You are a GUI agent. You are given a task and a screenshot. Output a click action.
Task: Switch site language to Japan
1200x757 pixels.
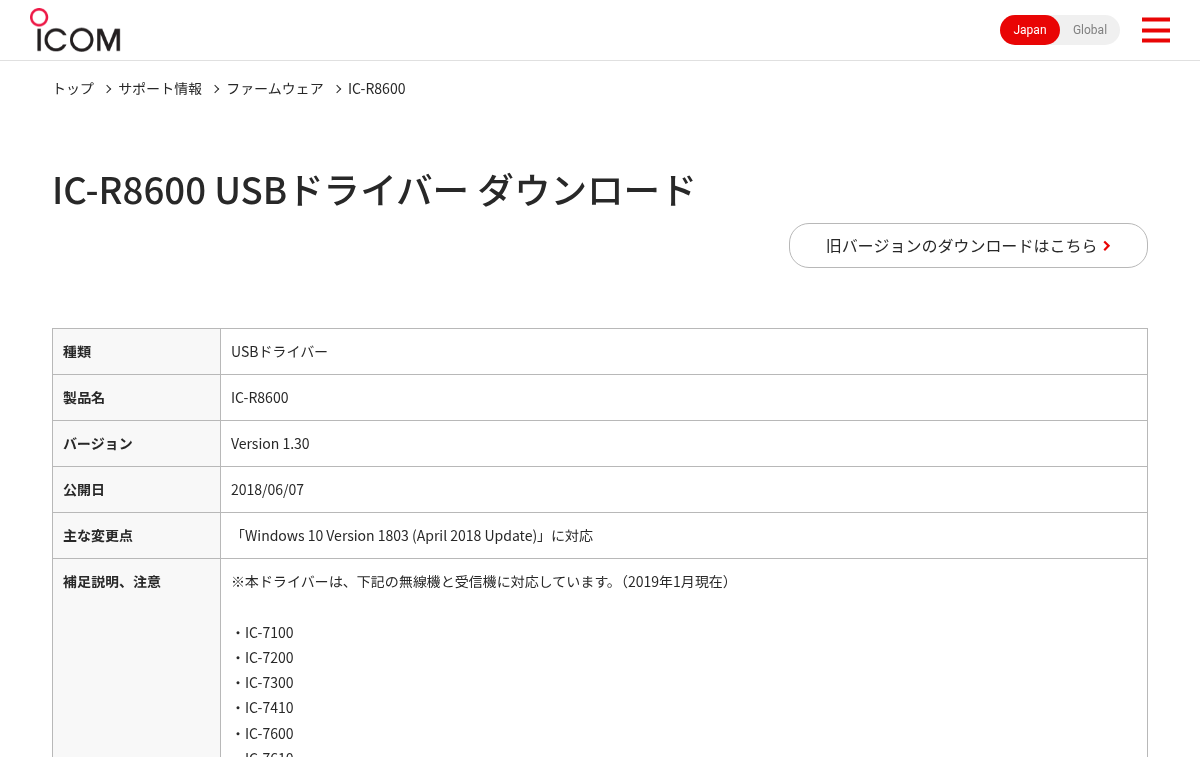(x=1030, y=30)
